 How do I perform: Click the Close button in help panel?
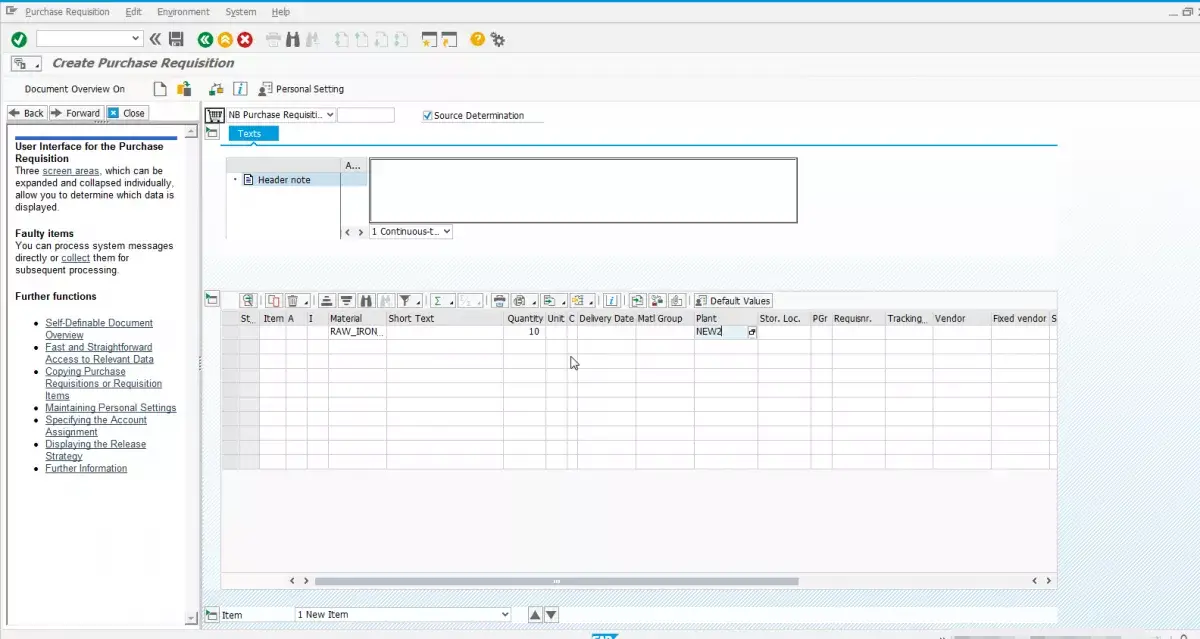127,113
